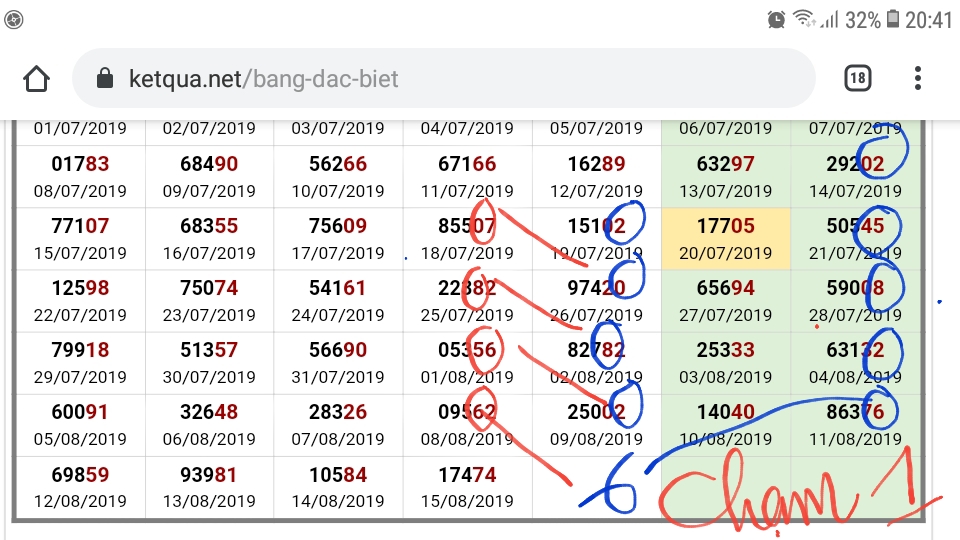Tap the result number 93981
The image size is (960, 540).
(x=209, y=474)
